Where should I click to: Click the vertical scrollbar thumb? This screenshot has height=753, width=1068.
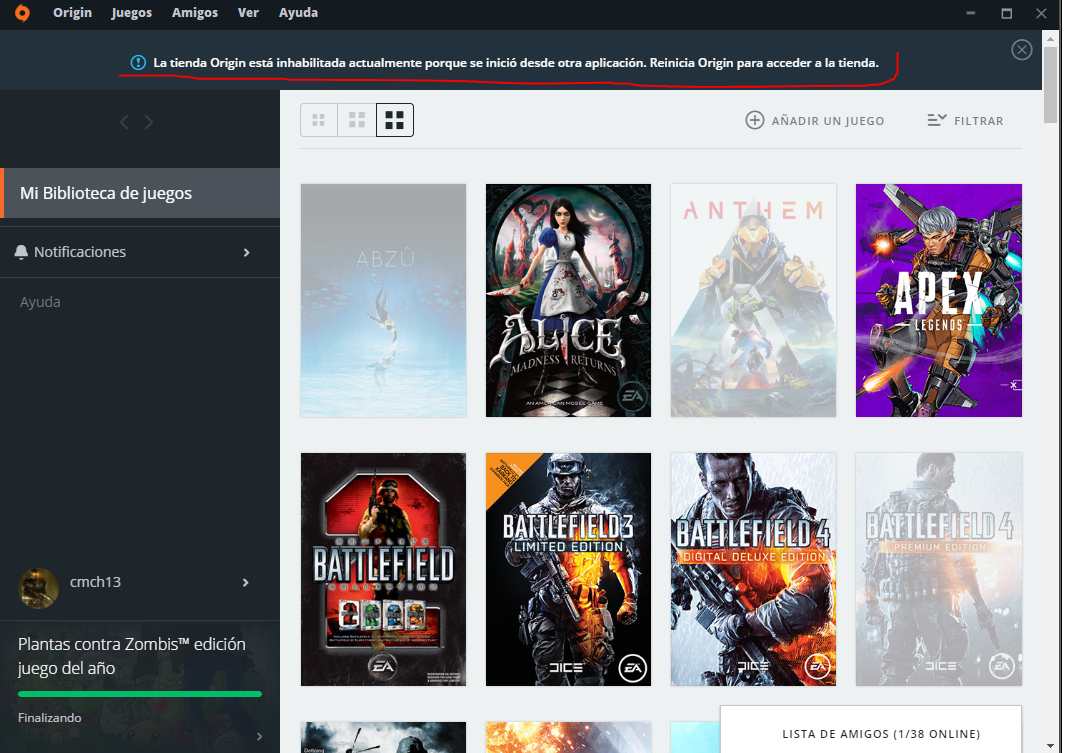point(1050,83)
